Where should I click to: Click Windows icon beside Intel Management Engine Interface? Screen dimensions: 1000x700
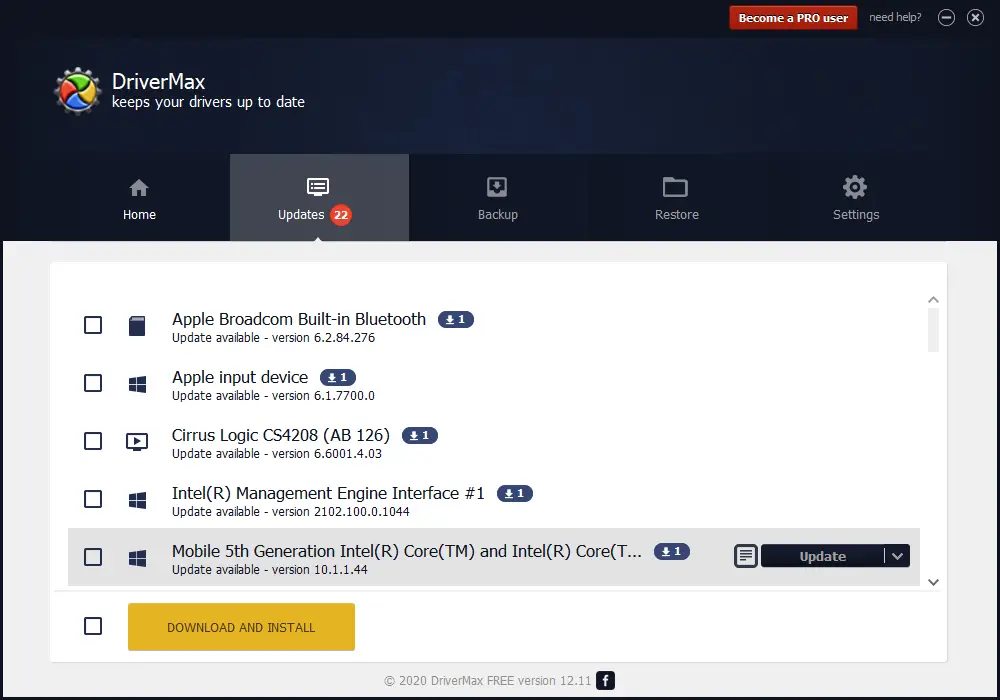pyautogui.click(x=137, y=500)
